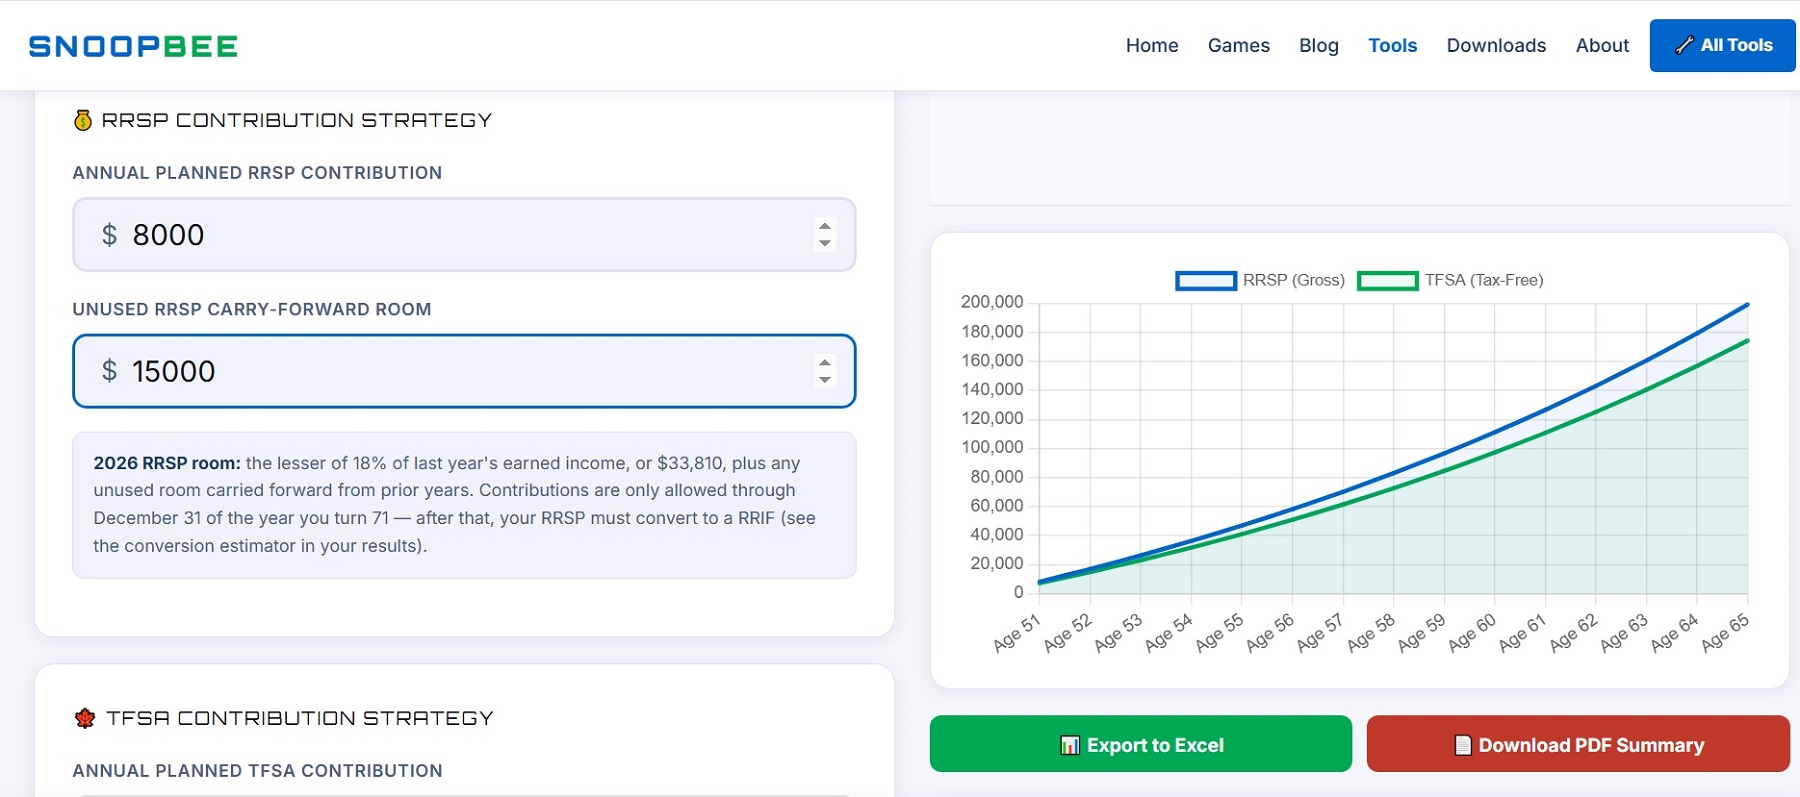
Task: Toggle the RRSP (Gross) legend series
Action: coord(1260,281)
